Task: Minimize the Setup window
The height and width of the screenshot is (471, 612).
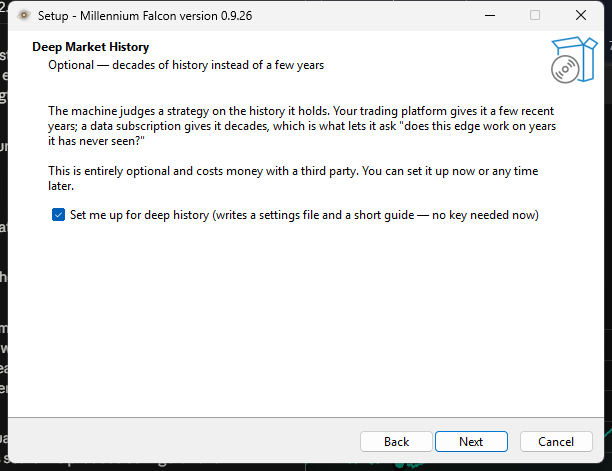Action: [490, 16]
